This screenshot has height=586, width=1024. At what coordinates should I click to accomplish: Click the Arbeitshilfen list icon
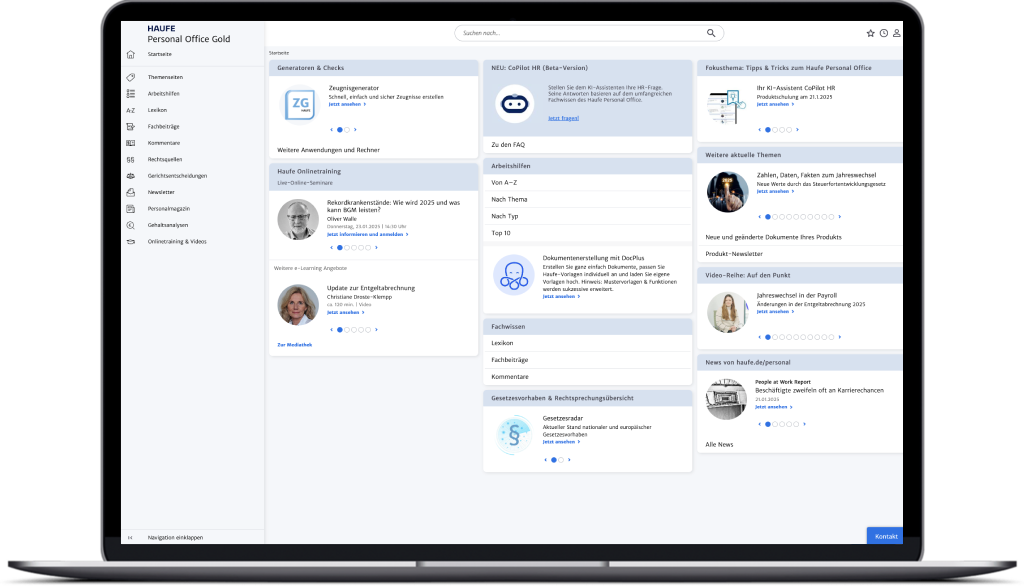pyautogui.click(x=131, y=93)
